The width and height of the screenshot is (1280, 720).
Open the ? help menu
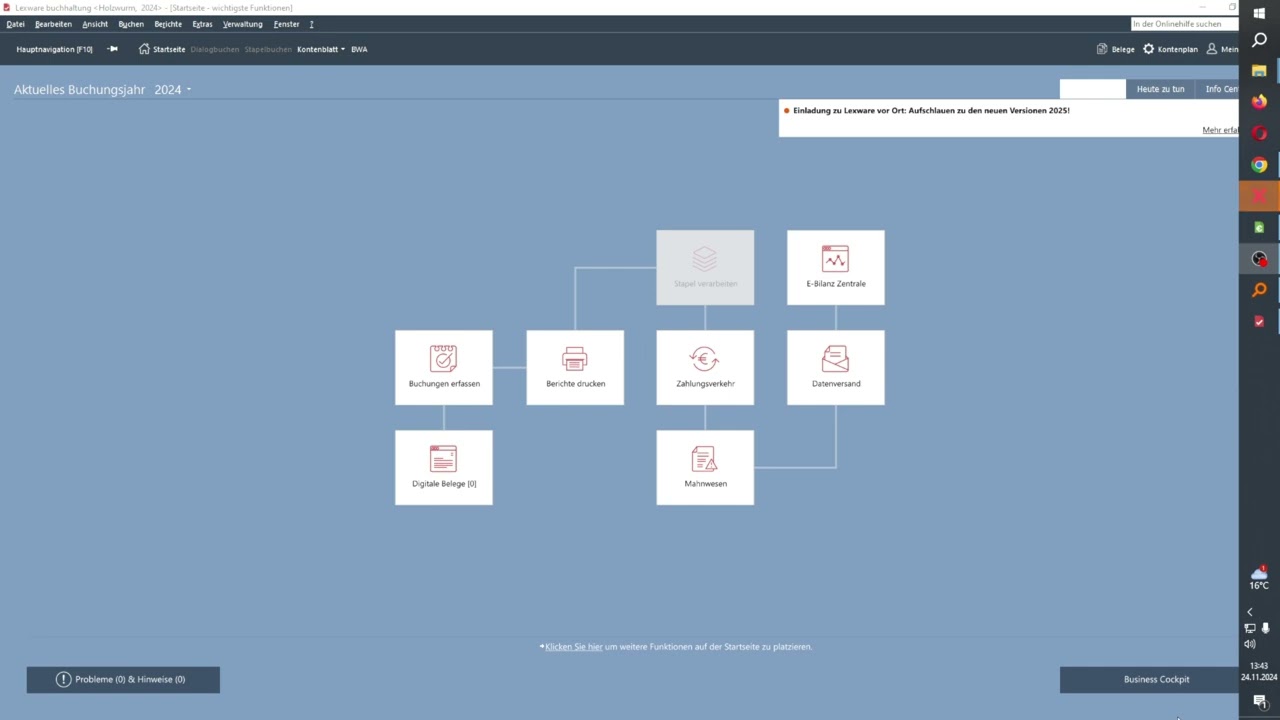[x=311, y=24]
